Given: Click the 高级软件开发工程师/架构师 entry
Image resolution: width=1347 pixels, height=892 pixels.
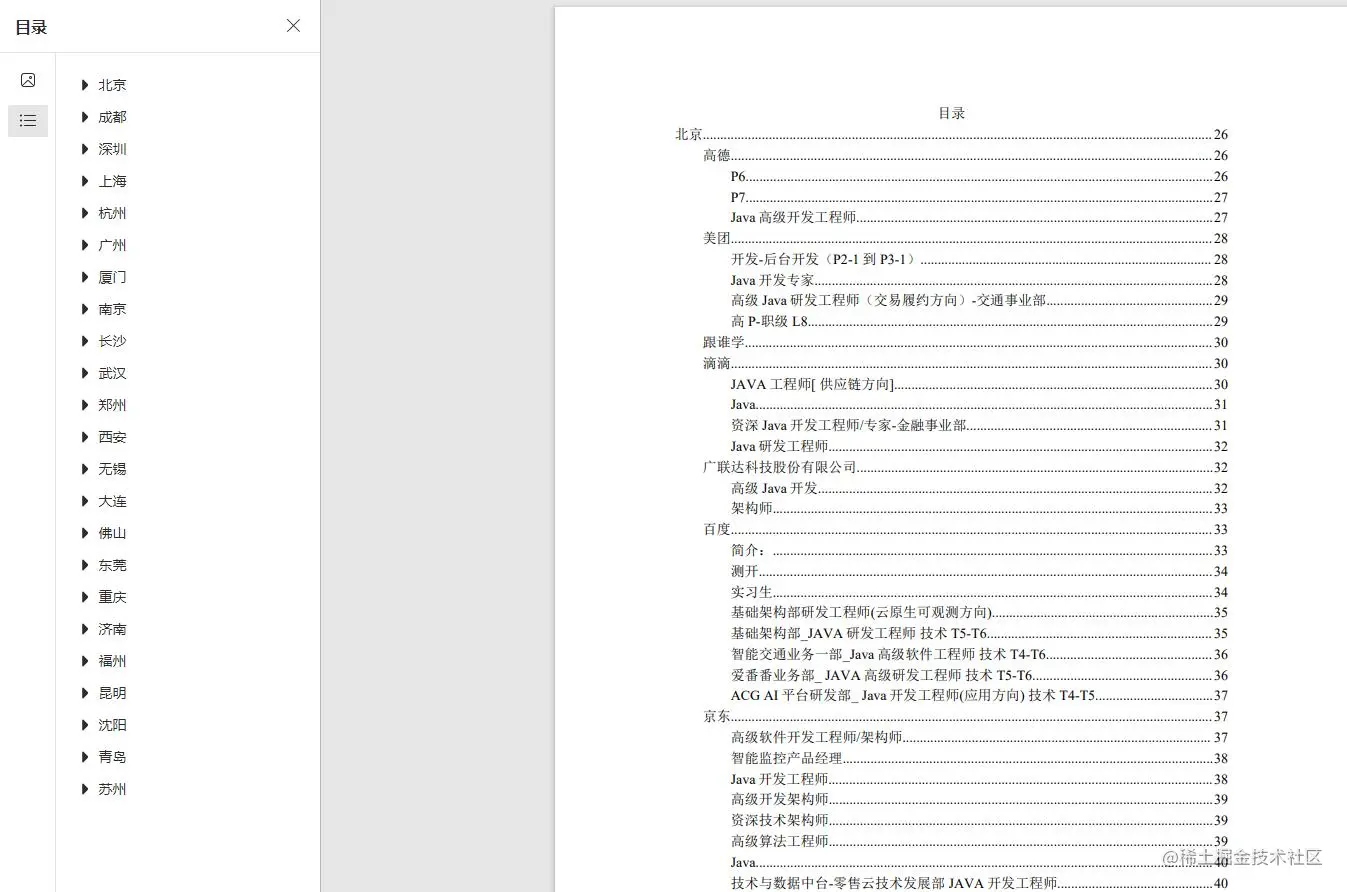Looking at the screenshot, I should coord(980,737).
